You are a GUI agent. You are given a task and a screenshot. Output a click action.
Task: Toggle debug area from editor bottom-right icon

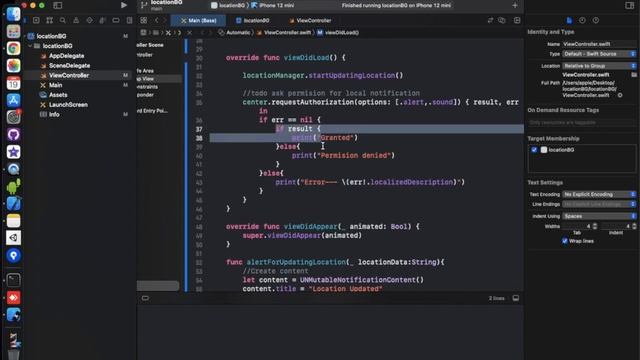(x=516, y=298)
